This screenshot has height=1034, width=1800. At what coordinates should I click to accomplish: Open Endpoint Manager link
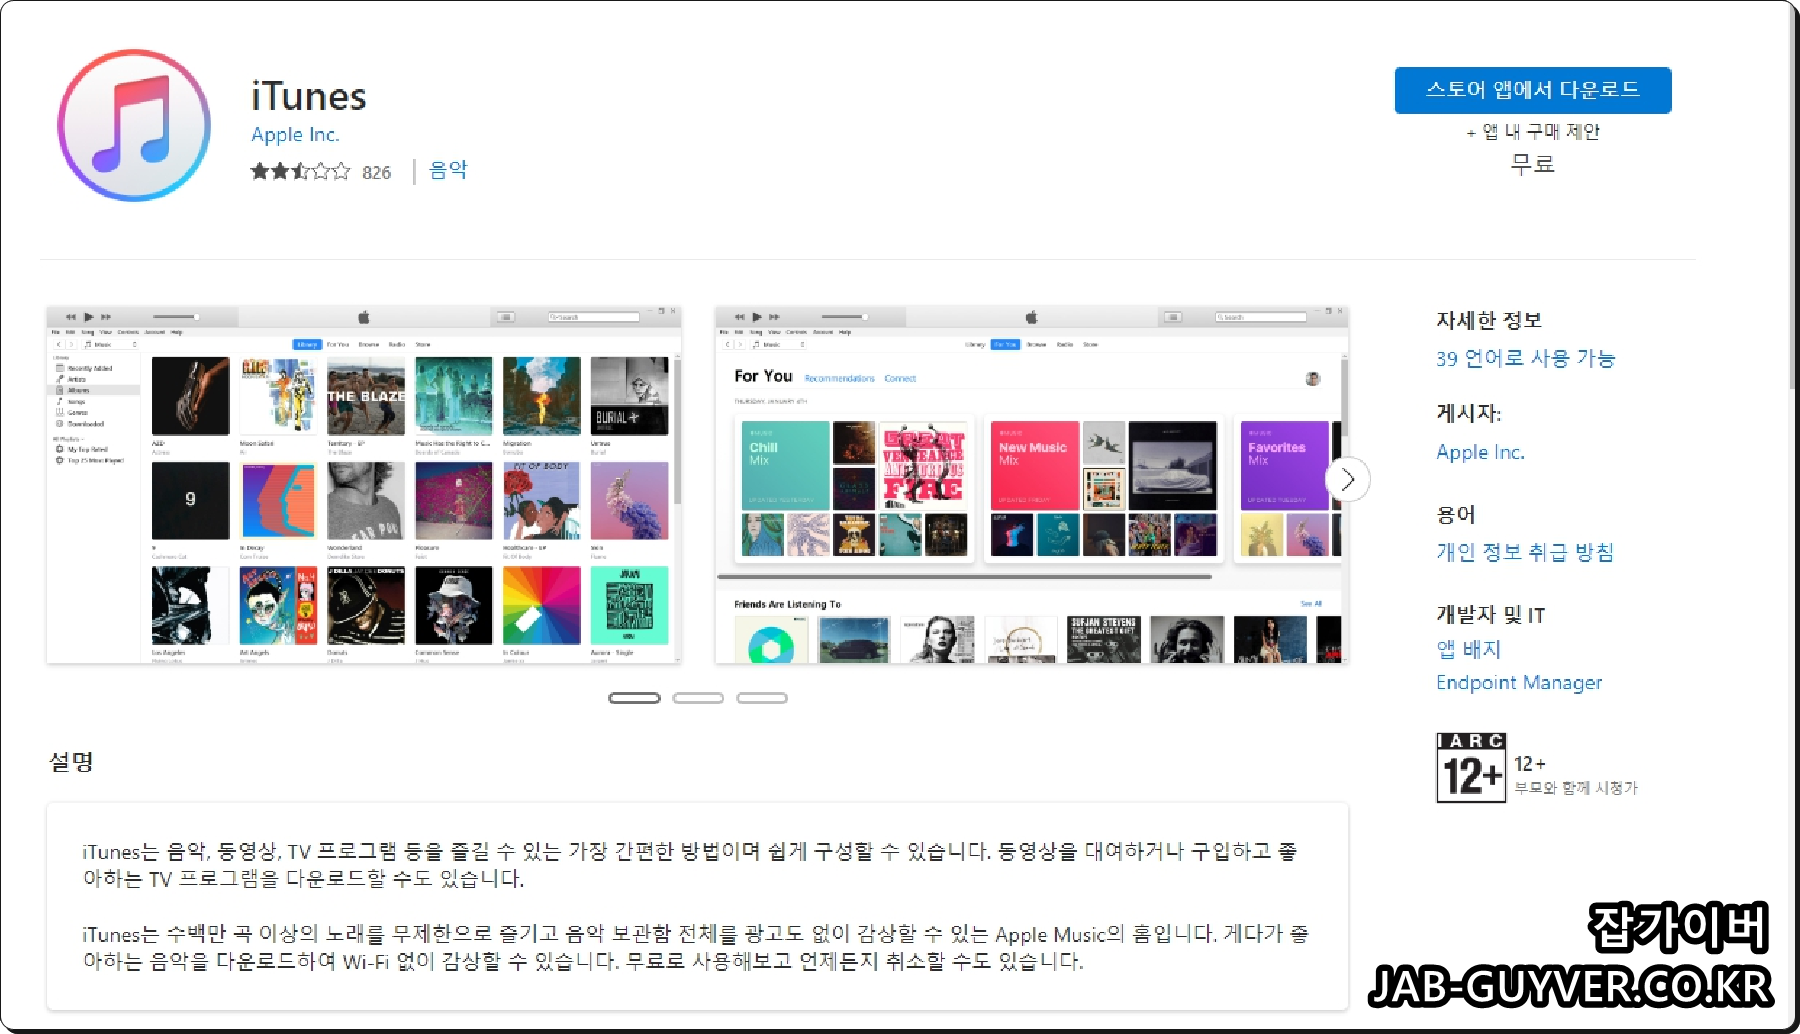(1519, 682)
